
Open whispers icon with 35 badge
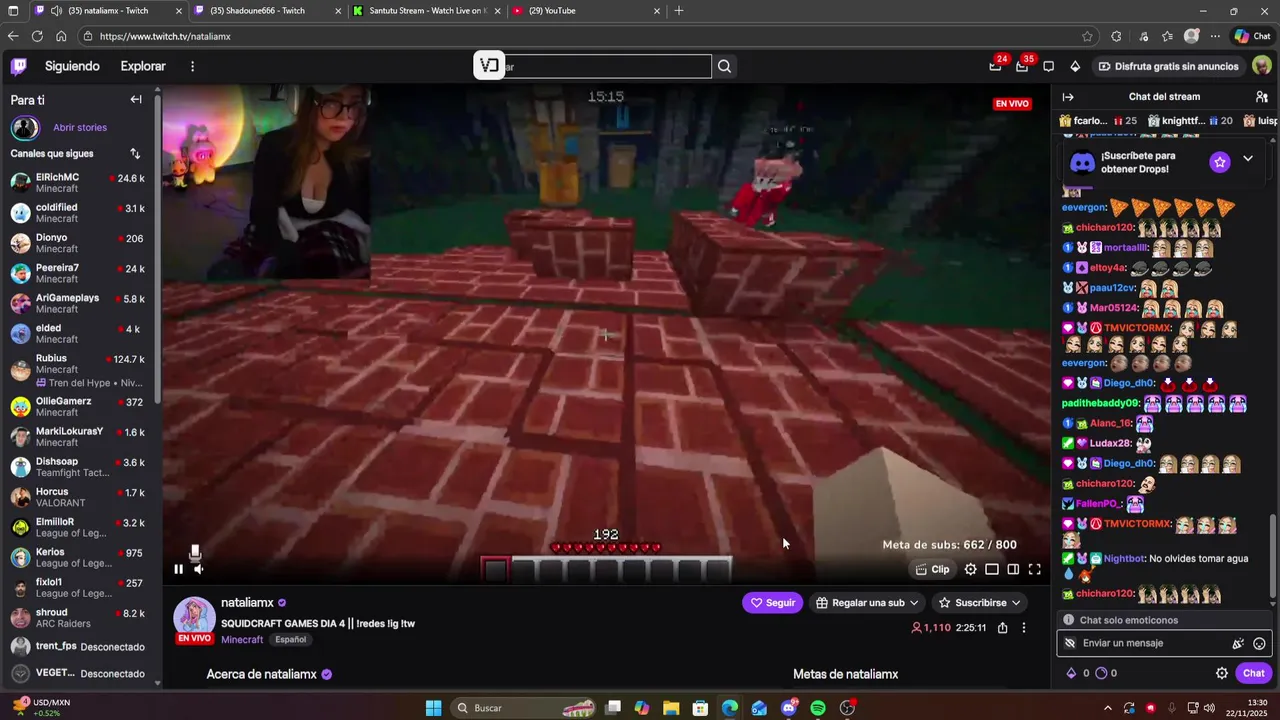pyautogui.click(x=1022, y=66)
